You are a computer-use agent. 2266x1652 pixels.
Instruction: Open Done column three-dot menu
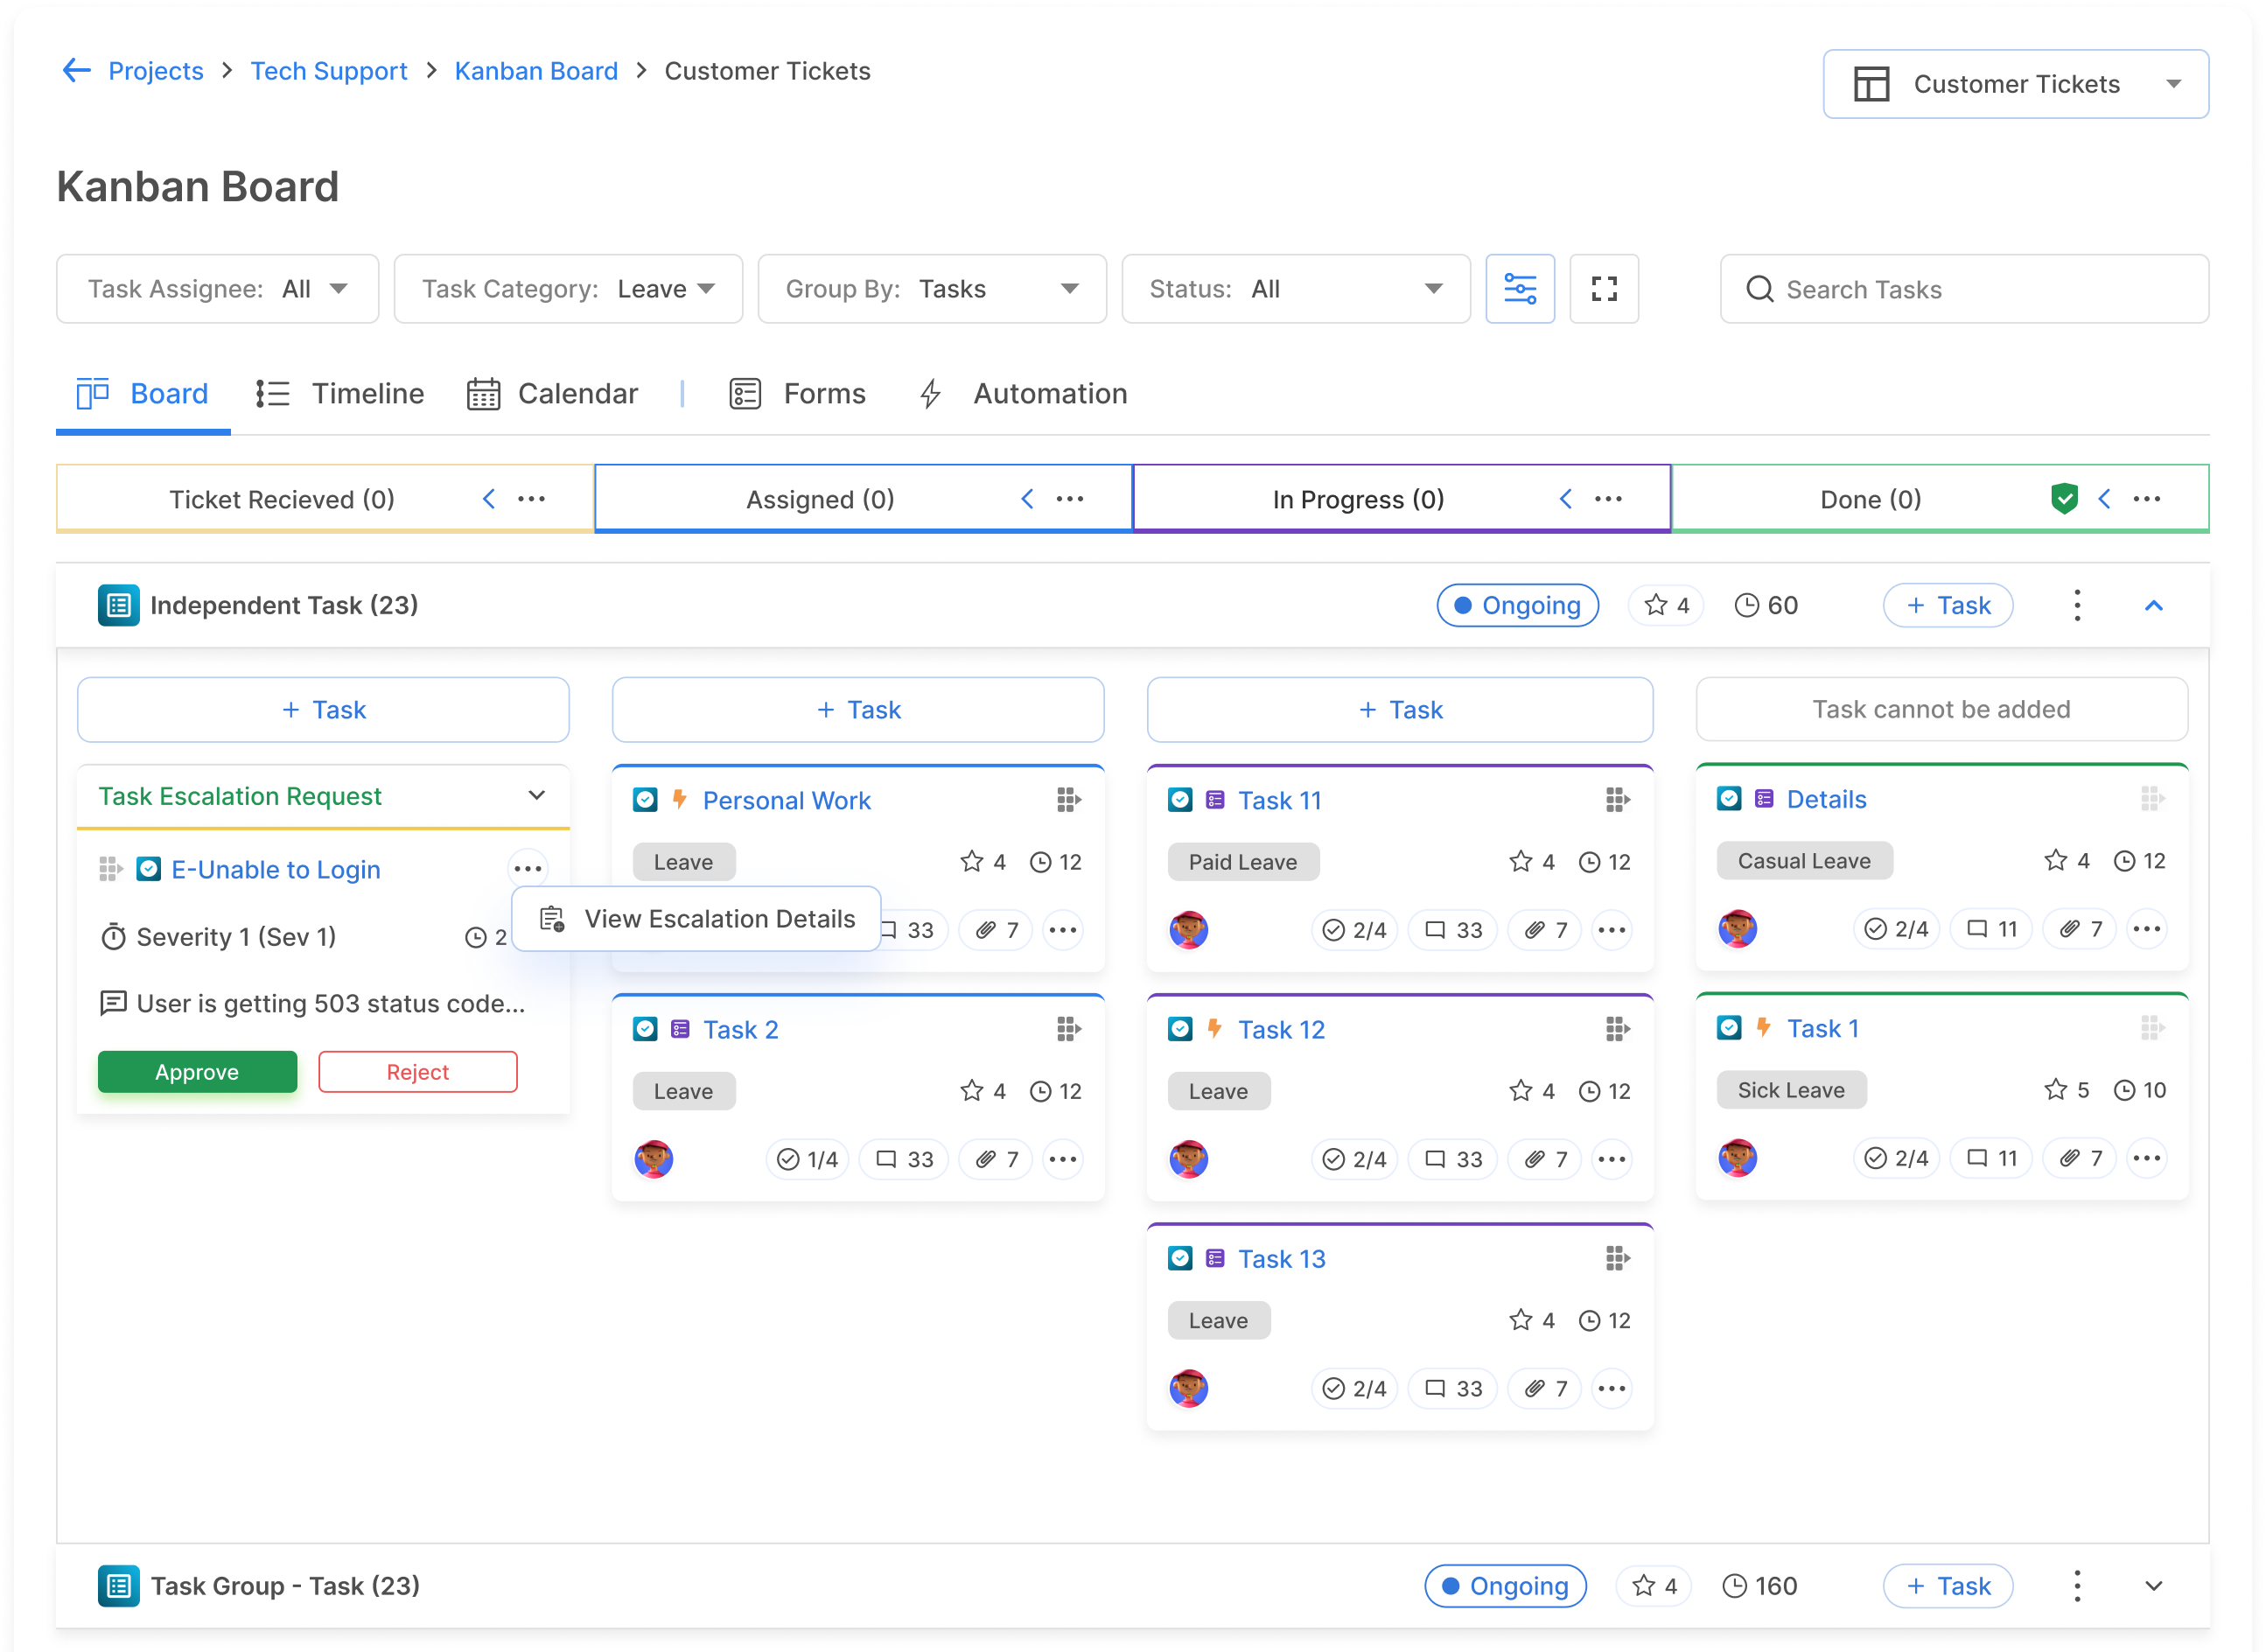tap(2146, 499)
